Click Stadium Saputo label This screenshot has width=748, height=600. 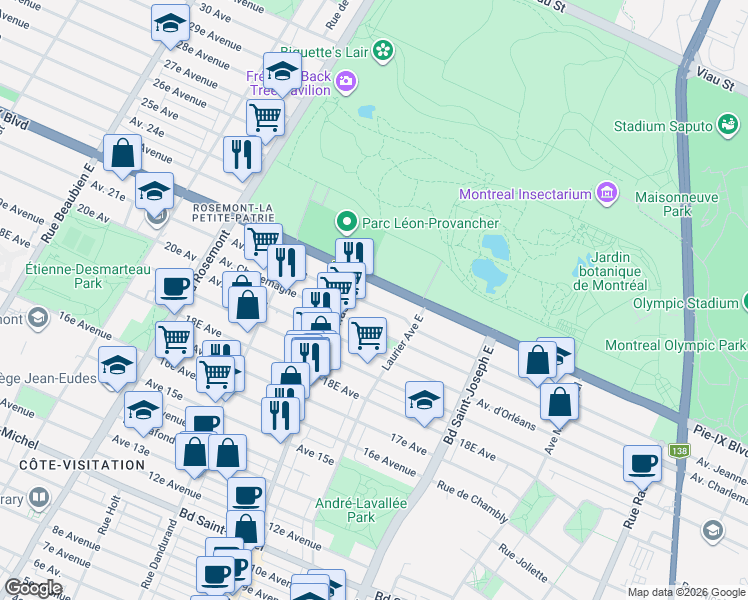(x=663, y=126)
